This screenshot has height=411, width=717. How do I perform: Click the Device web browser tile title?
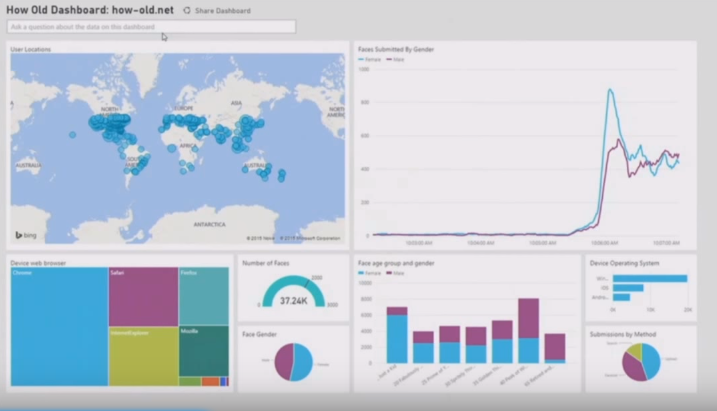38,263
